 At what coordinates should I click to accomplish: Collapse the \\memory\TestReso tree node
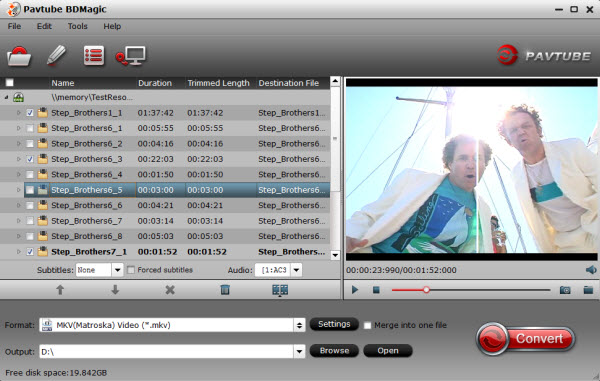(6, 98)
